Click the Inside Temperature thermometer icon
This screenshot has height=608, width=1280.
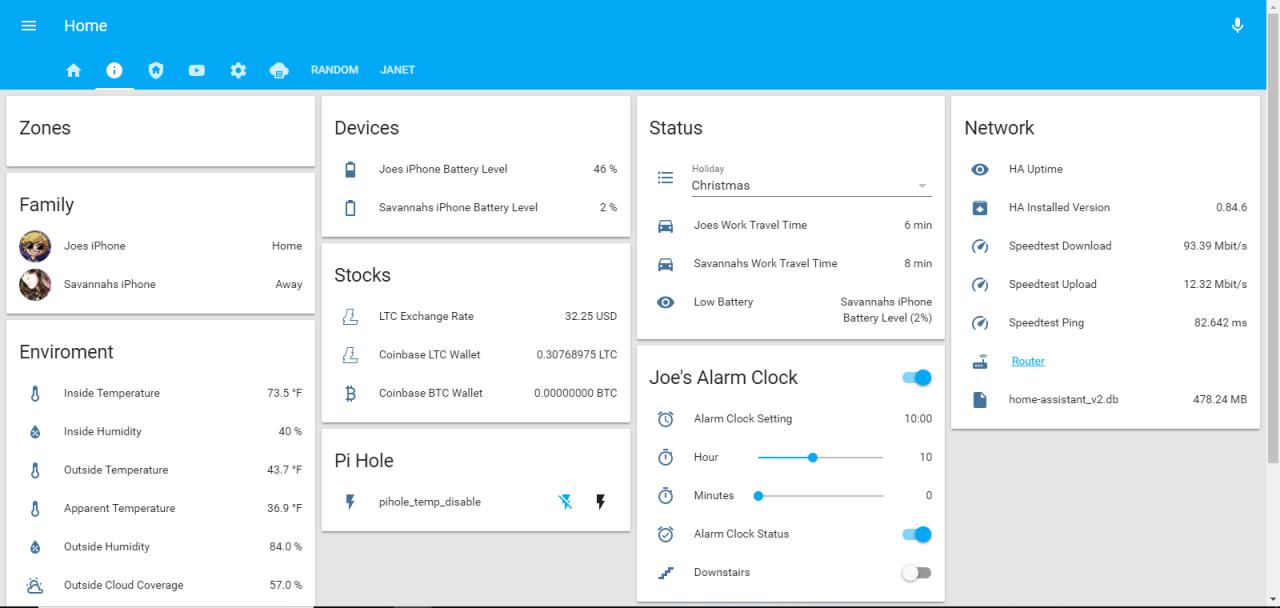point(35,393)
